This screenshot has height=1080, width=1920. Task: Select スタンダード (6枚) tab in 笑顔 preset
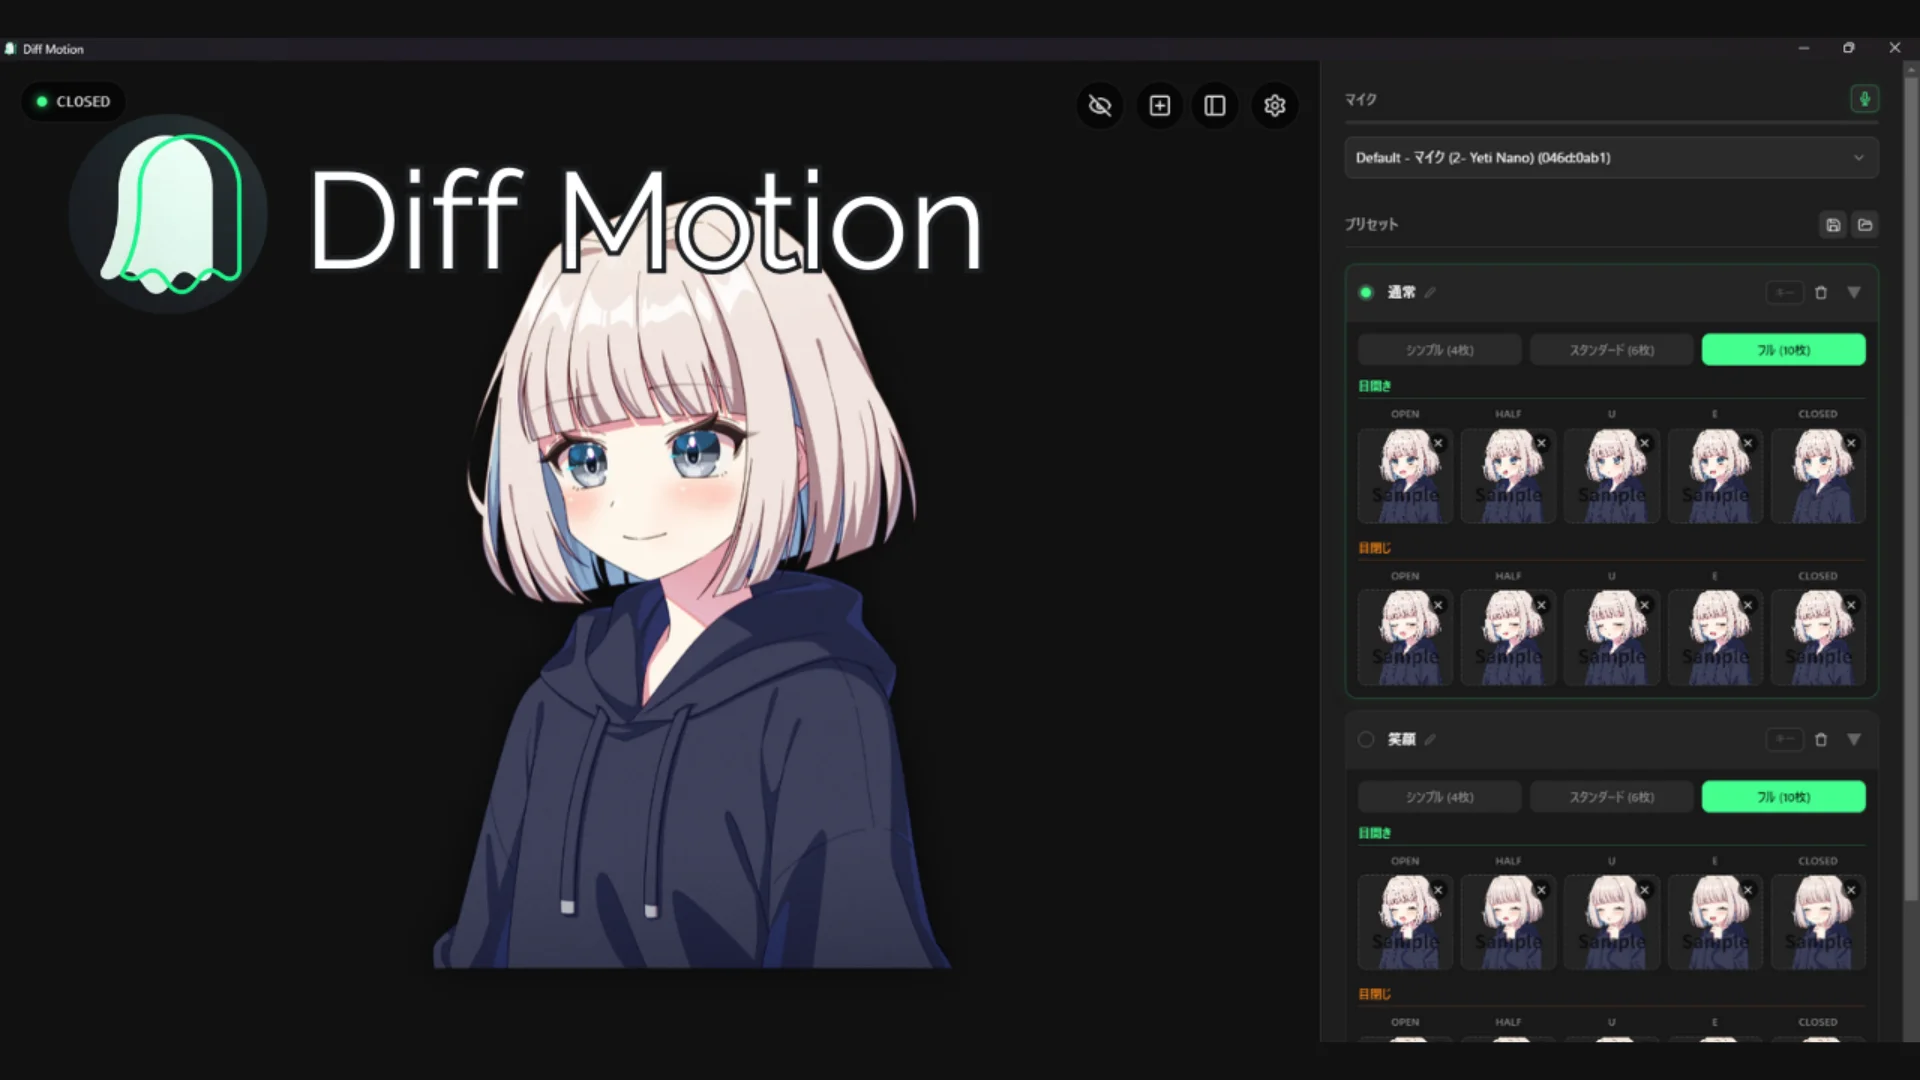pos(1611,797)
